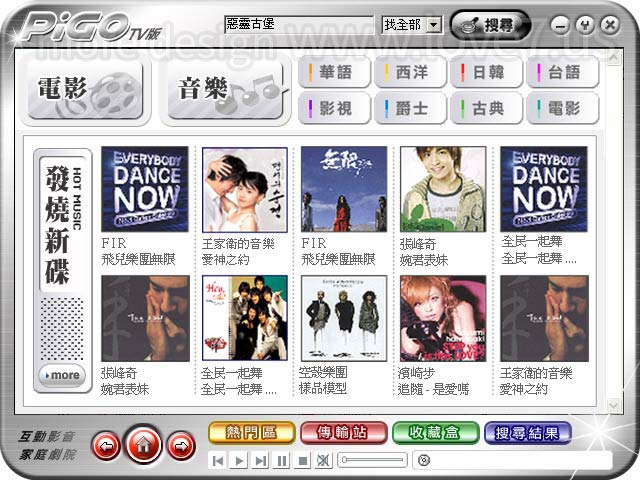
Task: Minimize the PiGO window
Action: coord(560,26)
